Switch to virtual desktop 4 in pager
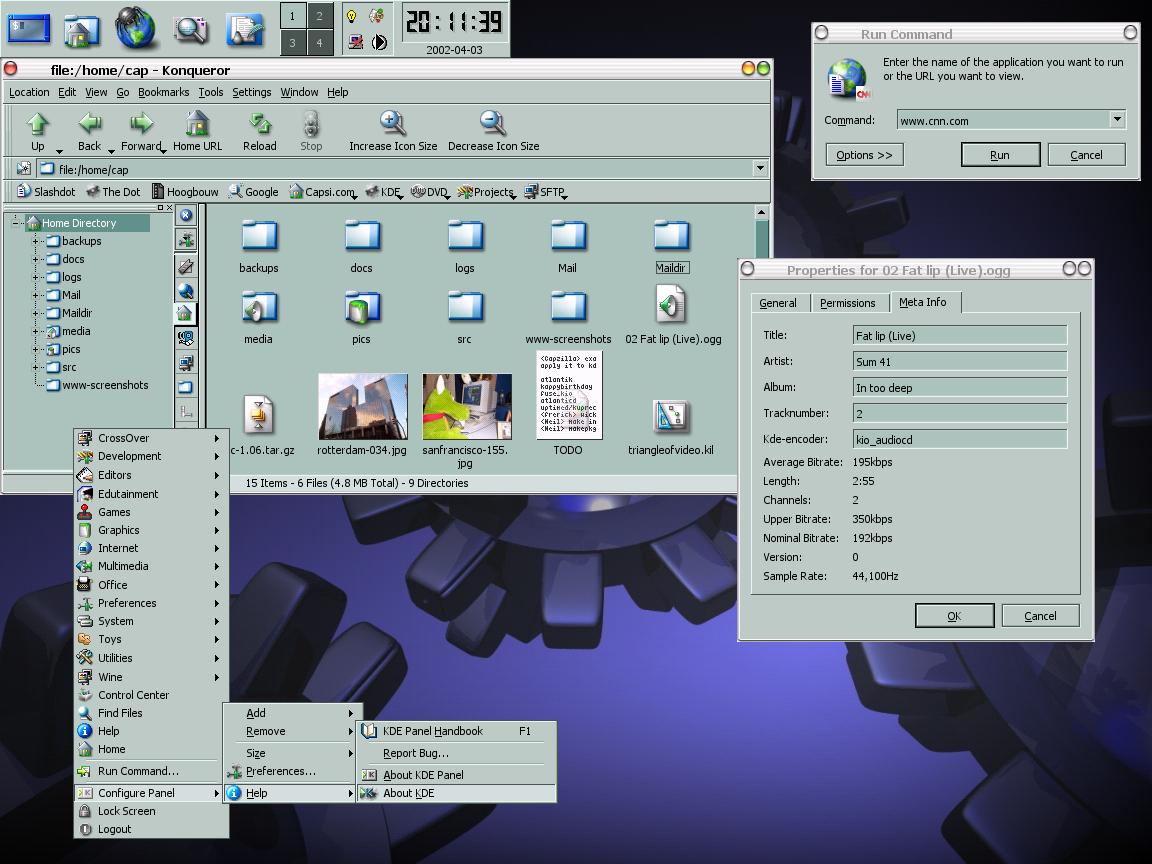This screenshot has width=1152, height=864. (320, 43)
